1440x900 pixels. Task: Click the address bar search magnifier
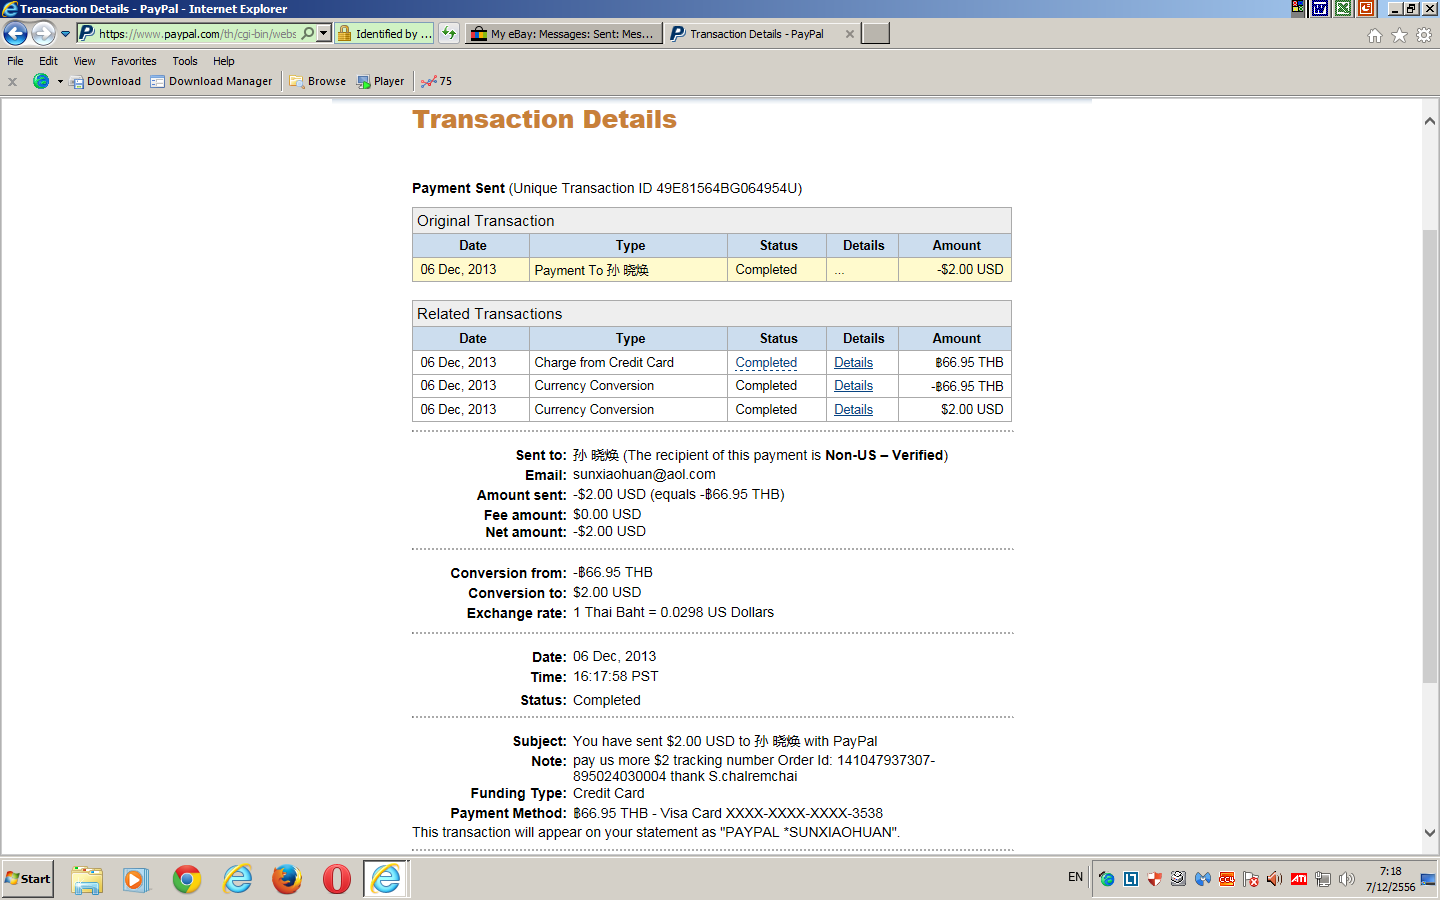(x=308, y=34)
